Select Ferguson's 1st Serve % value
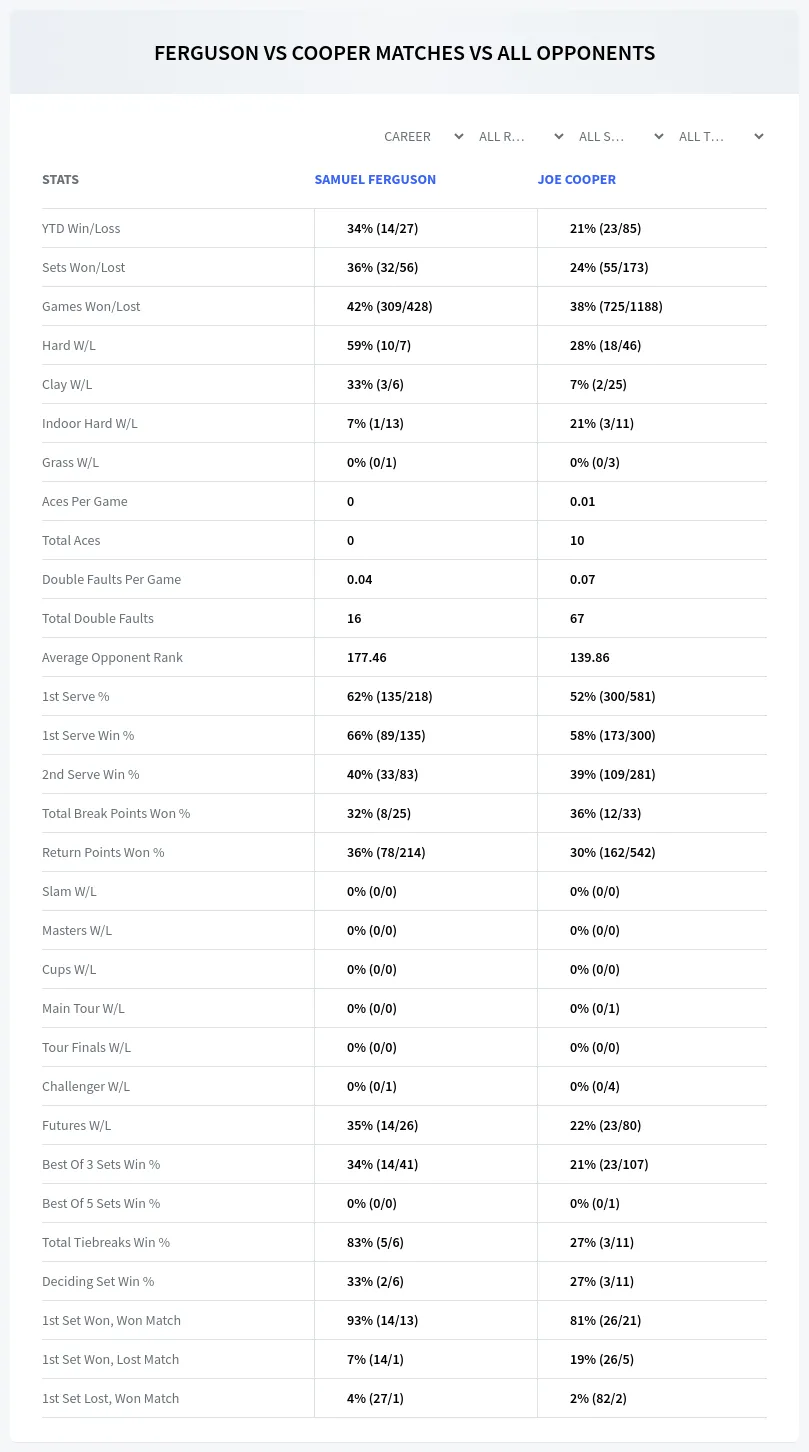809x1452 pixels. pos(390,696)
